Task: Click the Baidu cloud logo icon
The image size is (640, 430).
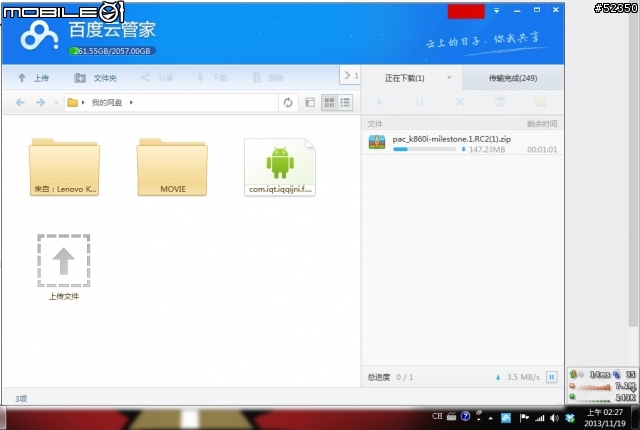Action: click(x=39, y=35)
